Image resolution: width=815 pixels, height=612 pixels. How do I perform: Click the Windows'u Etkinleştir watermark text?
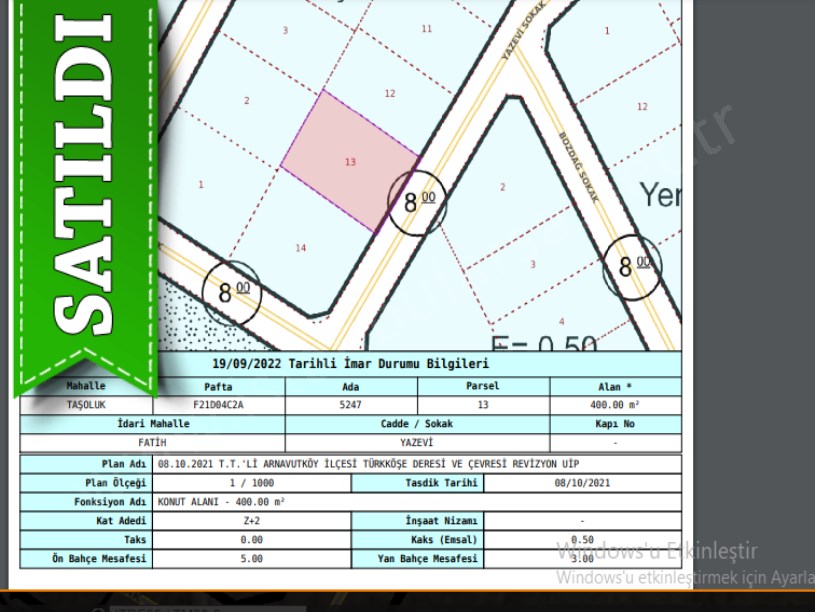pos(656,551)
